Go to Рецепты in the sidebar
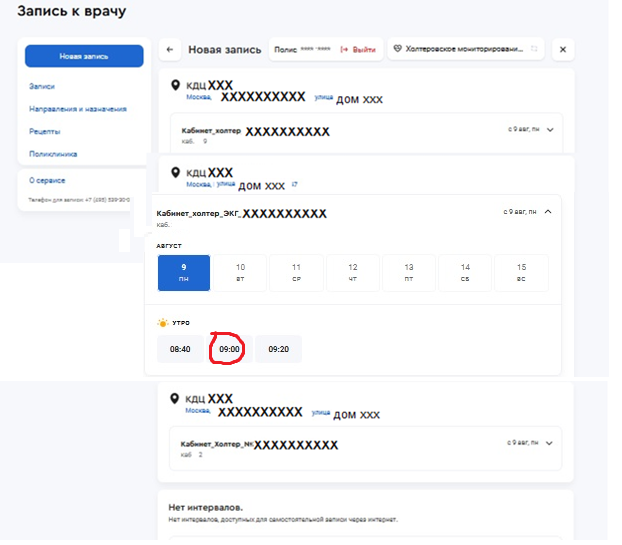Image resolution: width=622 pixels, height=545 pixels. 45,131
